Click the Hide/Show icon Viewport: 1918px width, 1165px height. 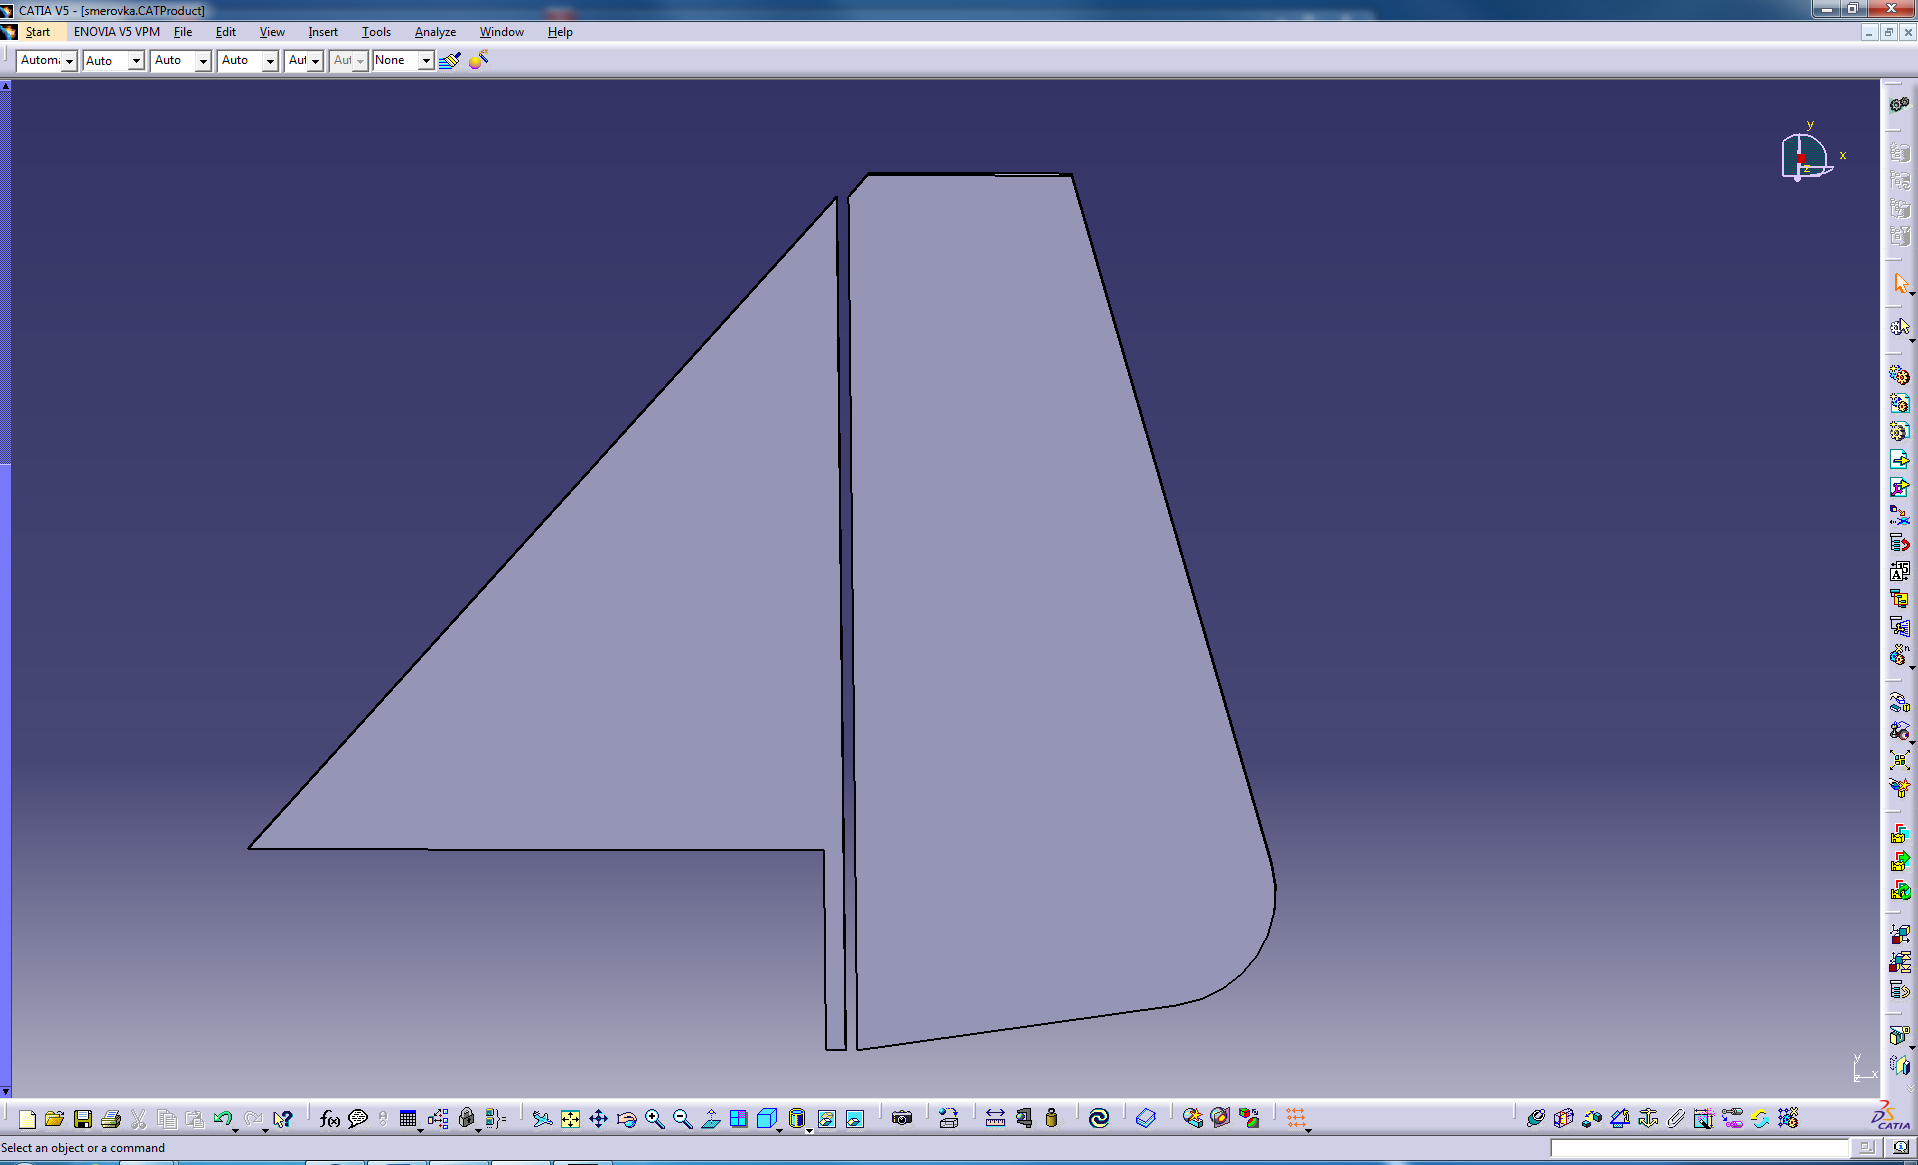[826, 1119]
